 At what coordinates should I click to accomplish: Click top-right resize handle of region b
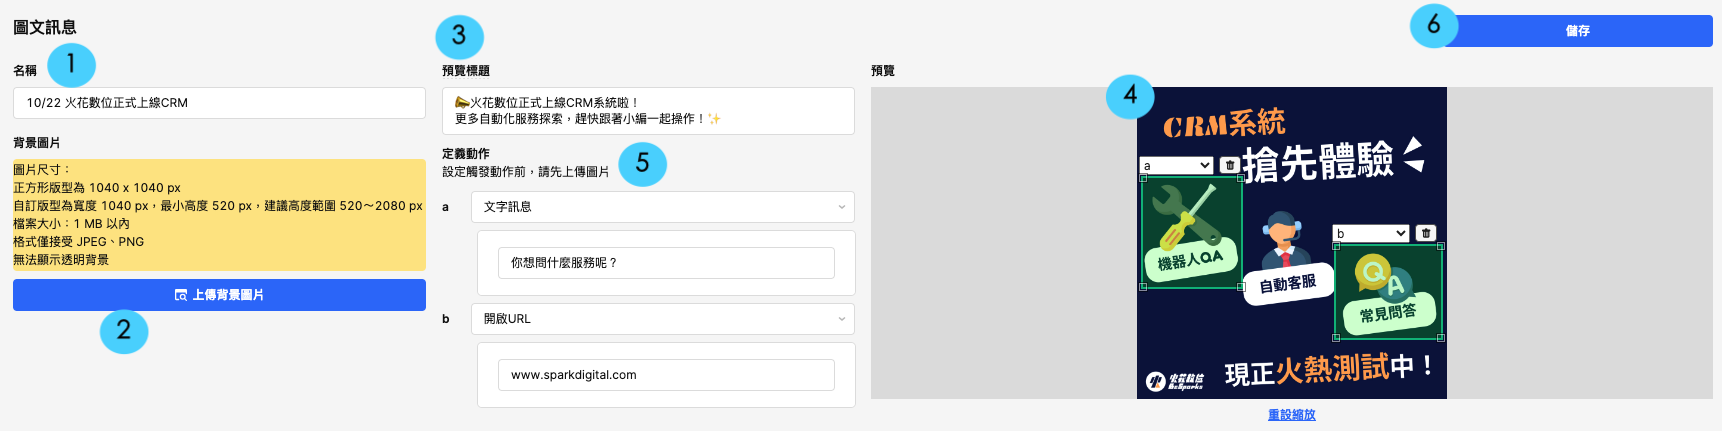tap(1441, 246)
